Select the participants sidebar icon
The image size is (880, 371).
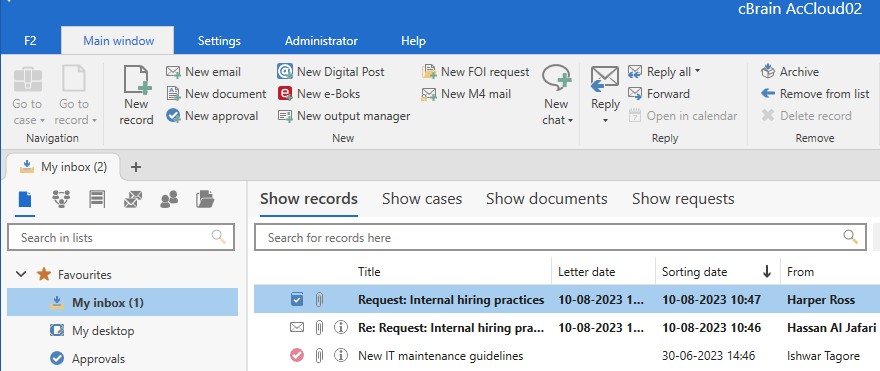coord(169,199)
